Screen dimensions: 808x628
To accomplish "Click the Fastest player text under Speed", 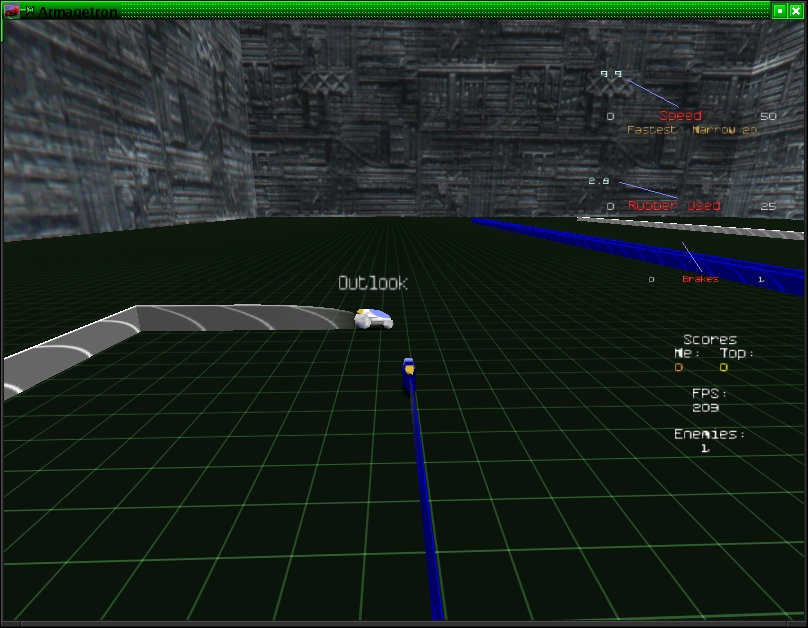I will [x=692, y=130].
